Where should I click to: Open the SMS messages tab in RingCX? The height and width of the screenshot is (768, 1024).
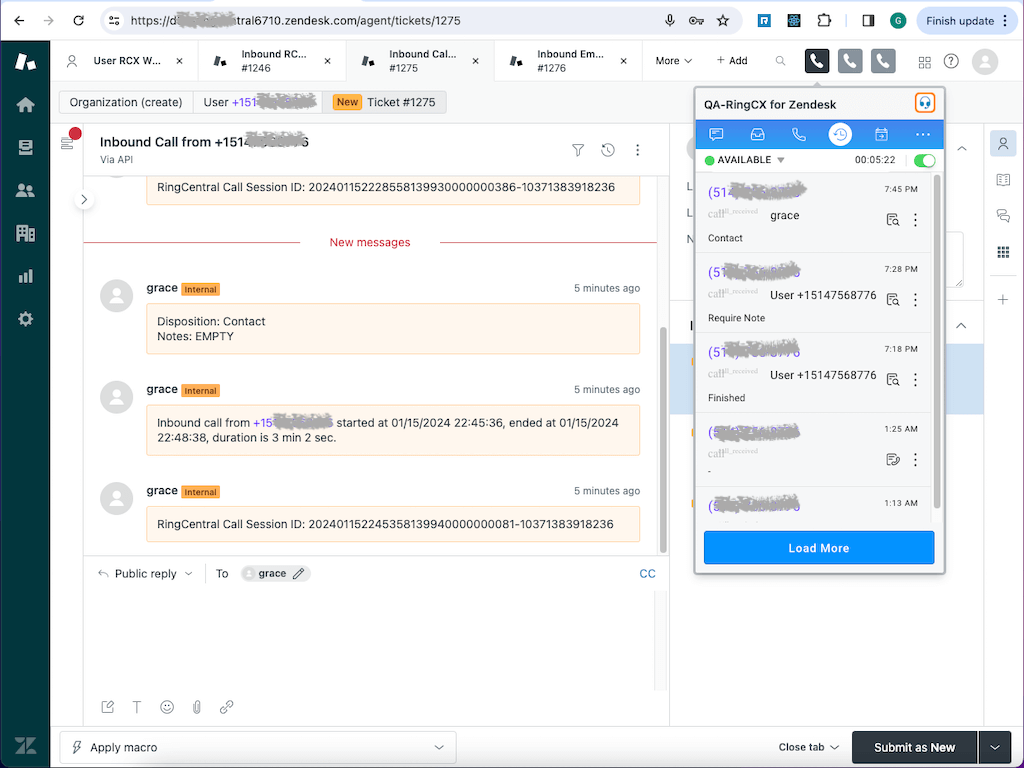(x=716, y=134)
